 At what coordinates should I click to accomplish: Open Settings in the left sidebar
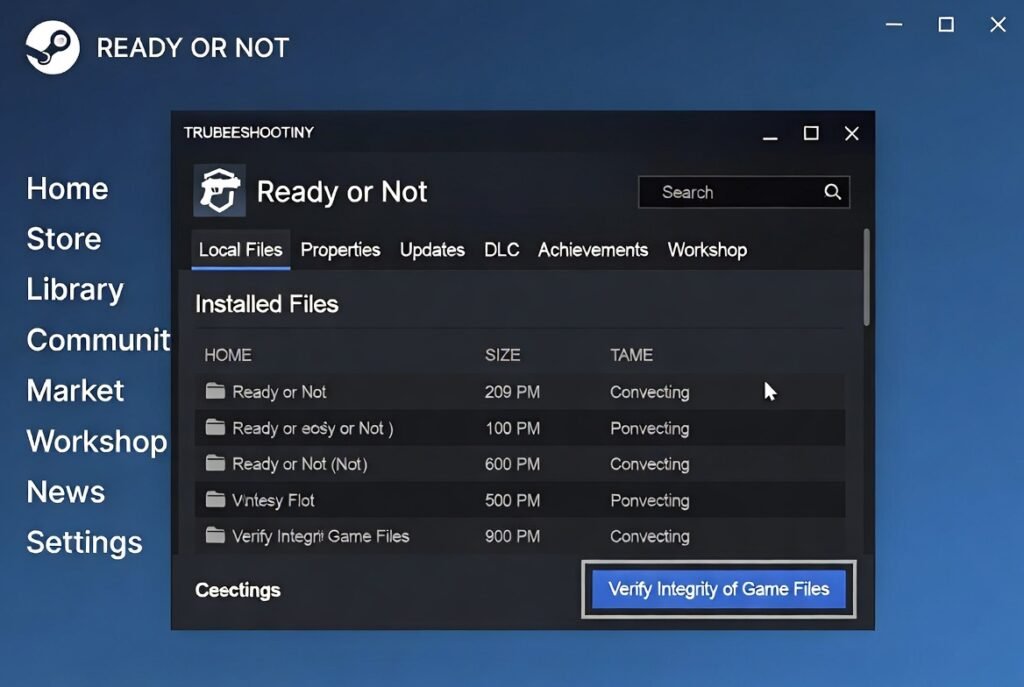[x=84, y=542]
